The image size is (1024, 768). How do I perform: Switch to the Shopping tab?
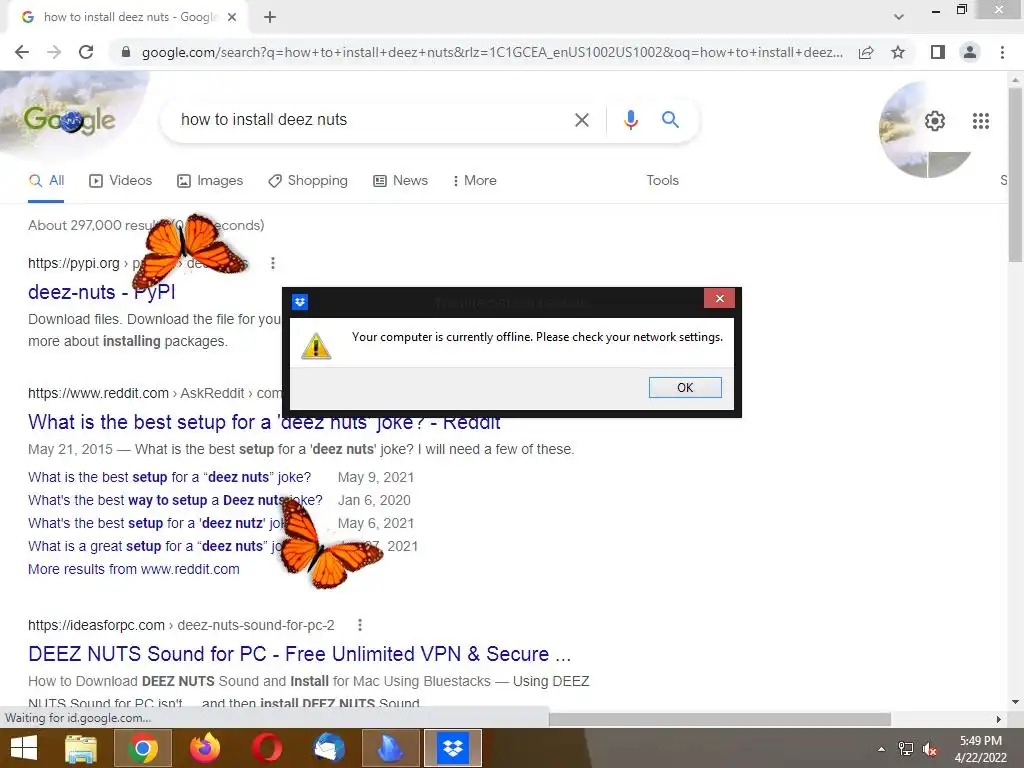pos(308,181)
